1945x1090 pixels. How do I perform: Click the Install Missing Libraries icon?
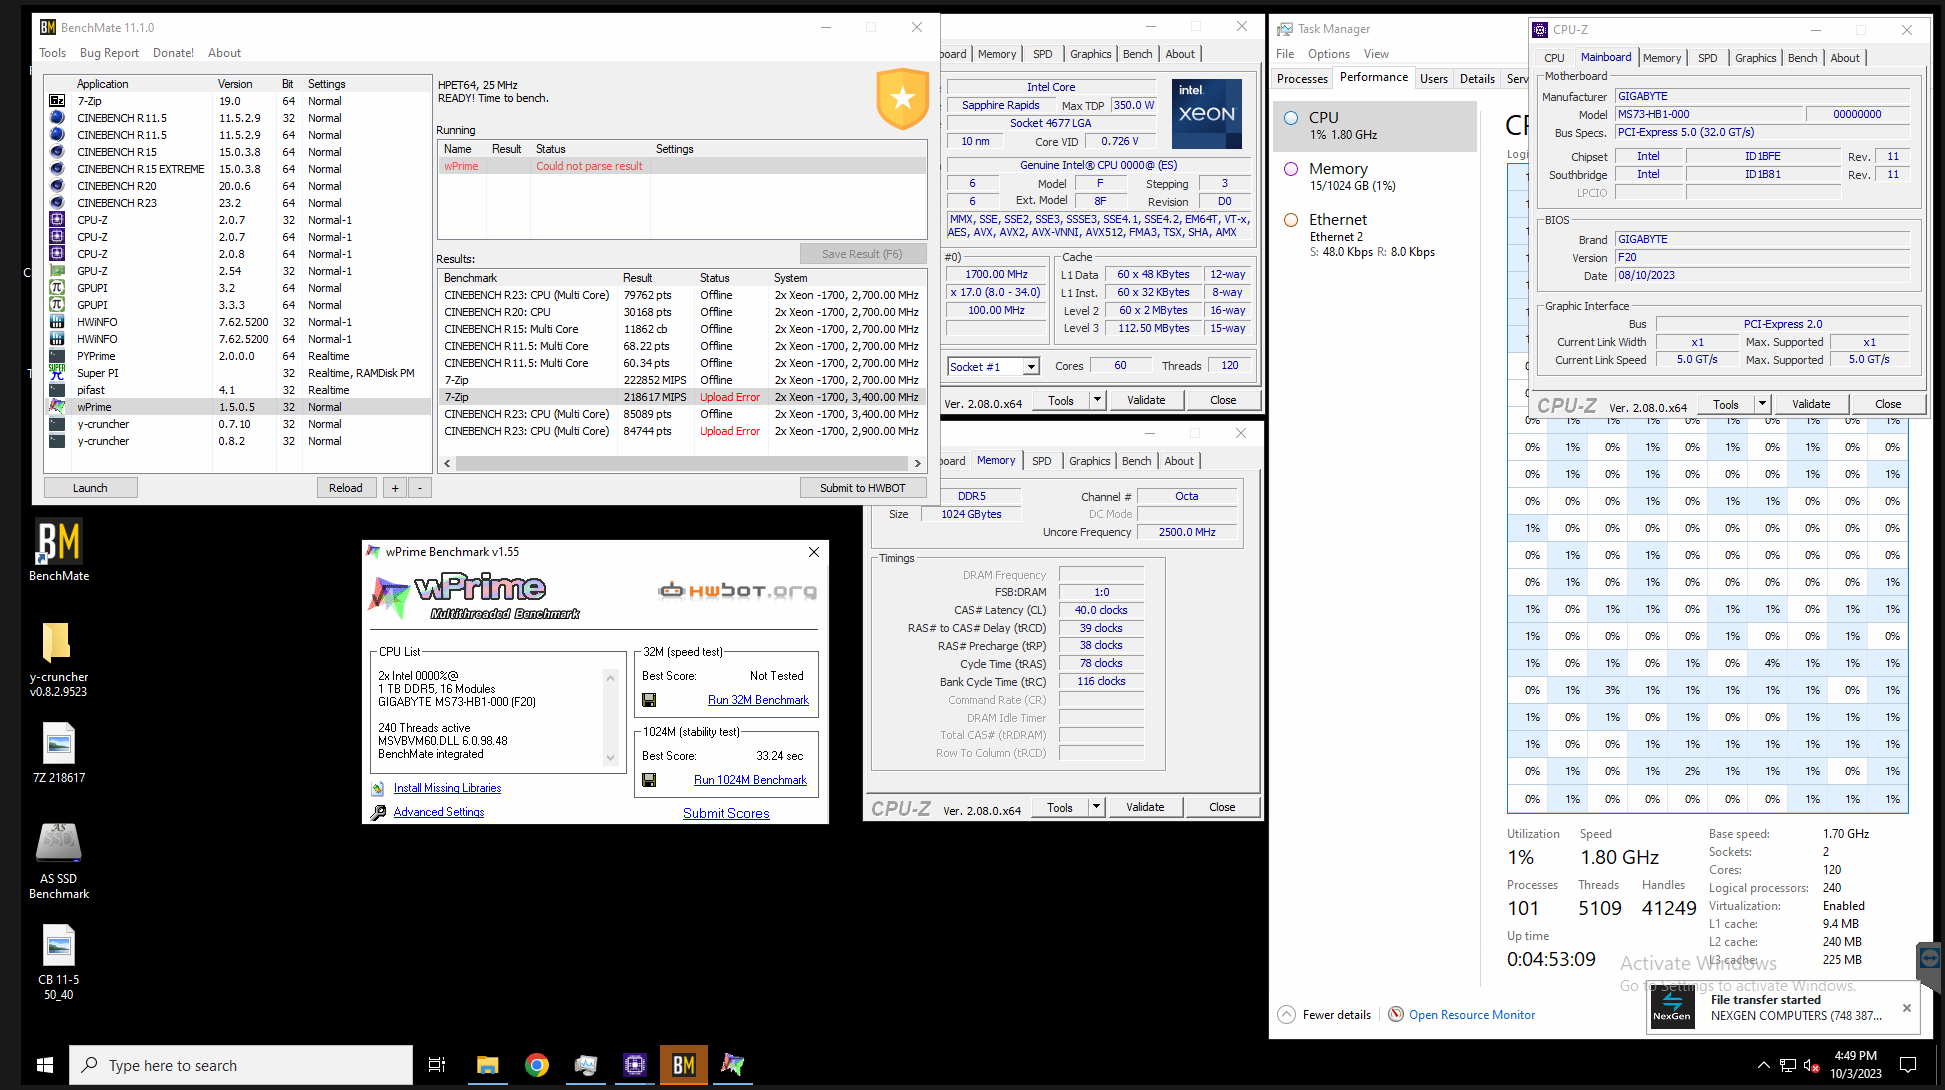(378, 788)
